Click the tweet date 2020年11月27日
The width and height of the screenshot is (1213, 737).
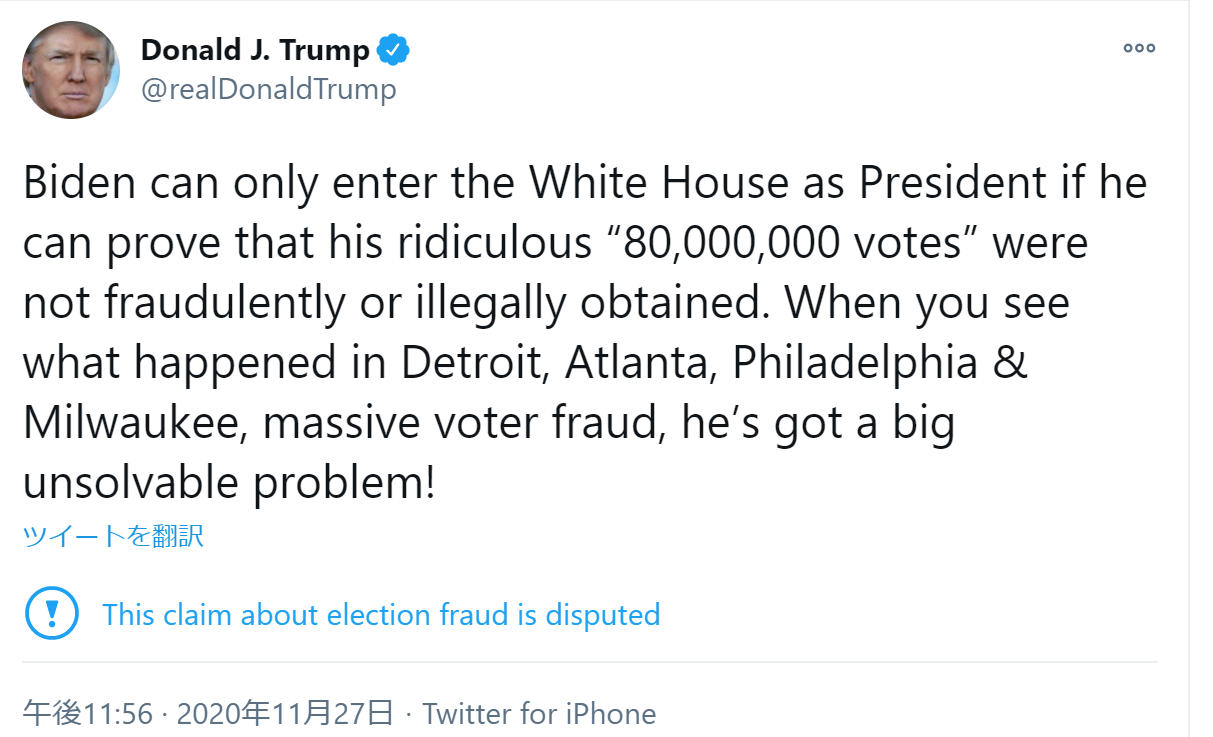pos(285,713)
